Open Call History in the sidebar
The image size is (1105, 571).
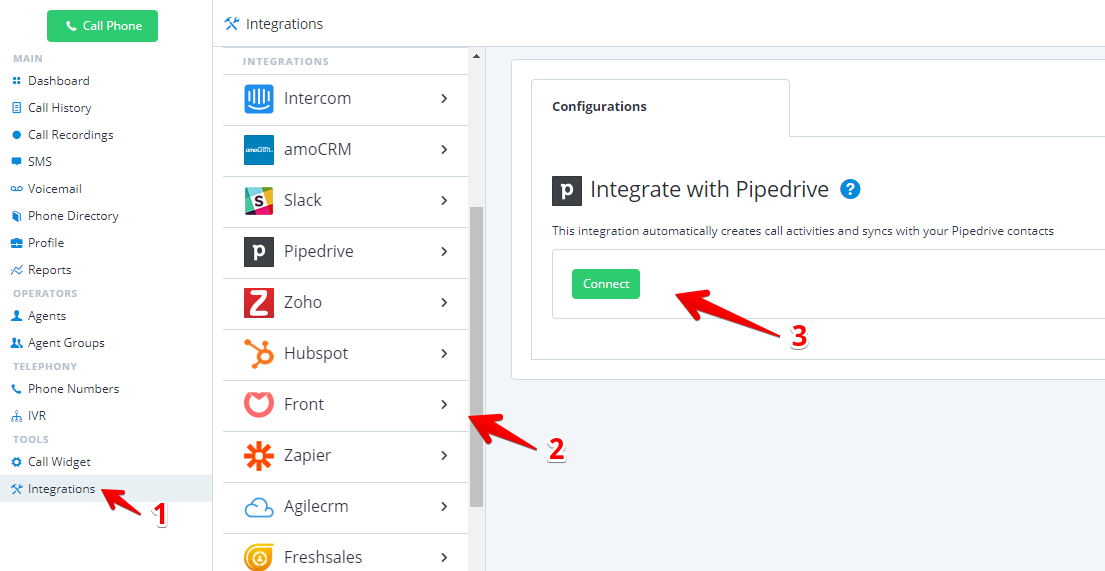pos(59,108)
